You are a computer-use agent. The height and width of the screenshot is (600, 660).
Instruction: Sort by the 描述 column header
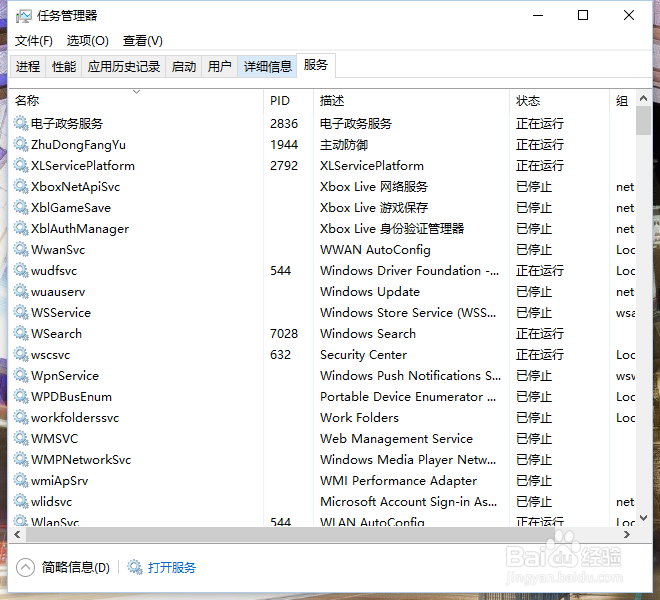[411, 101]
